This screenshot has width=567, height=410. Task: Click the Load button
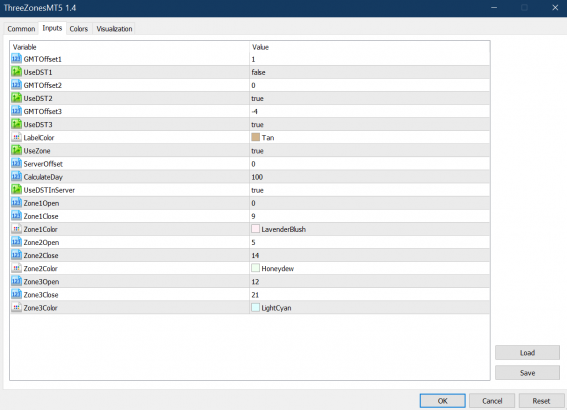click(x=527, y=353)
